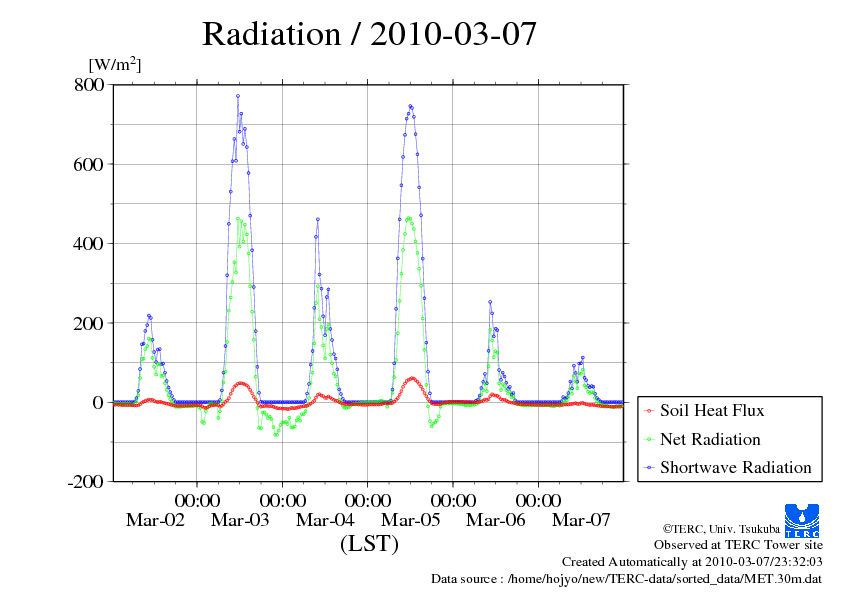Click the '(LST)' axis label
This screenshot has width=842, height=595.
click(x=369, y=543)
